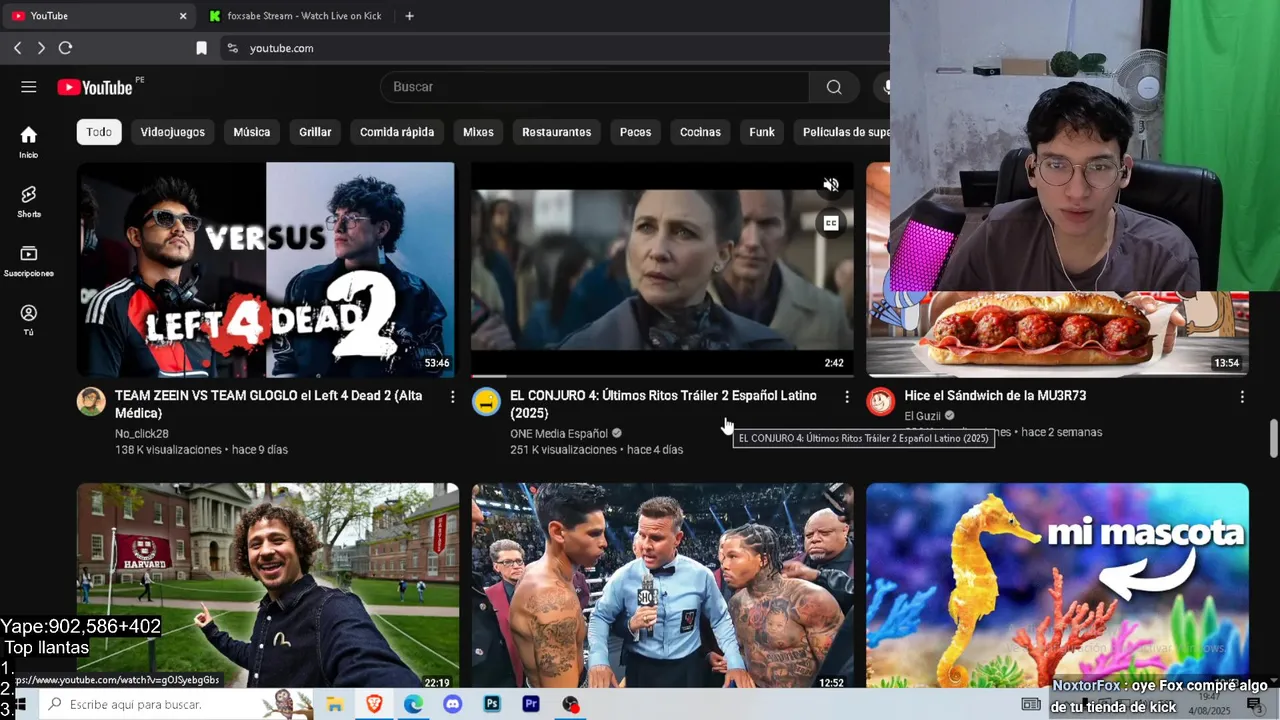This screenshot has height=720, width=1280.
Task: Click the YouTube logo
Action: pyautogui.click(x=95, y=87)
